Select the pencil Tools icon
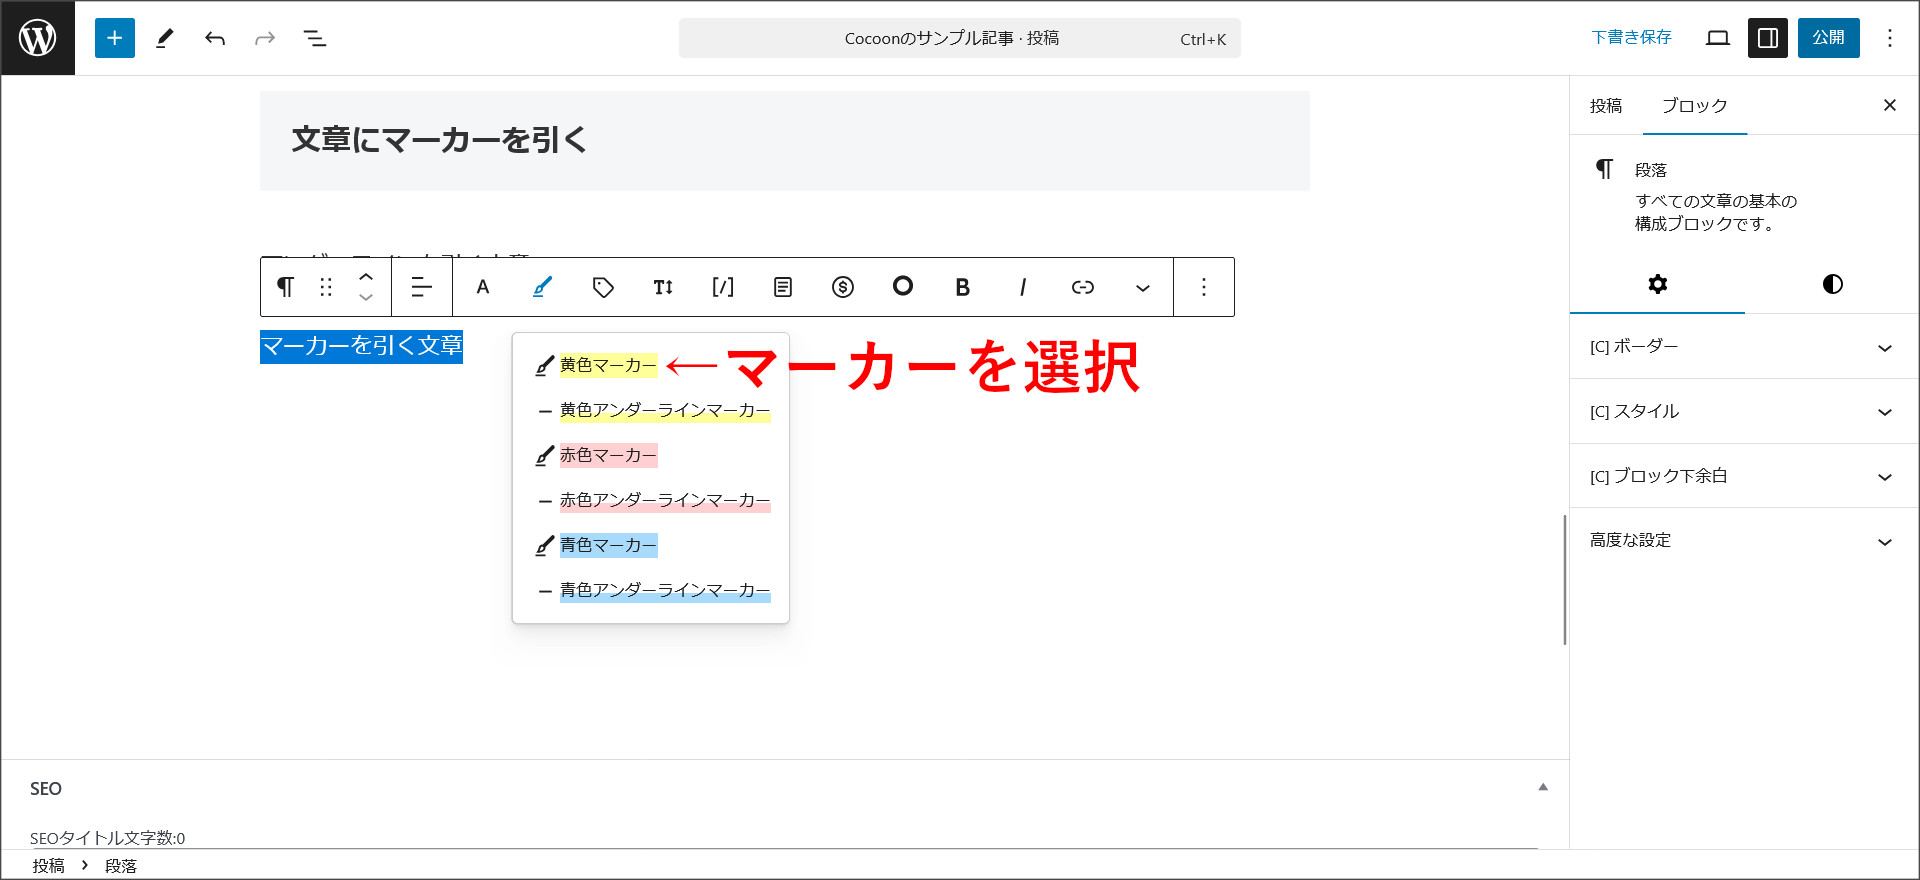1920x880 pixels. click(165, 38)
